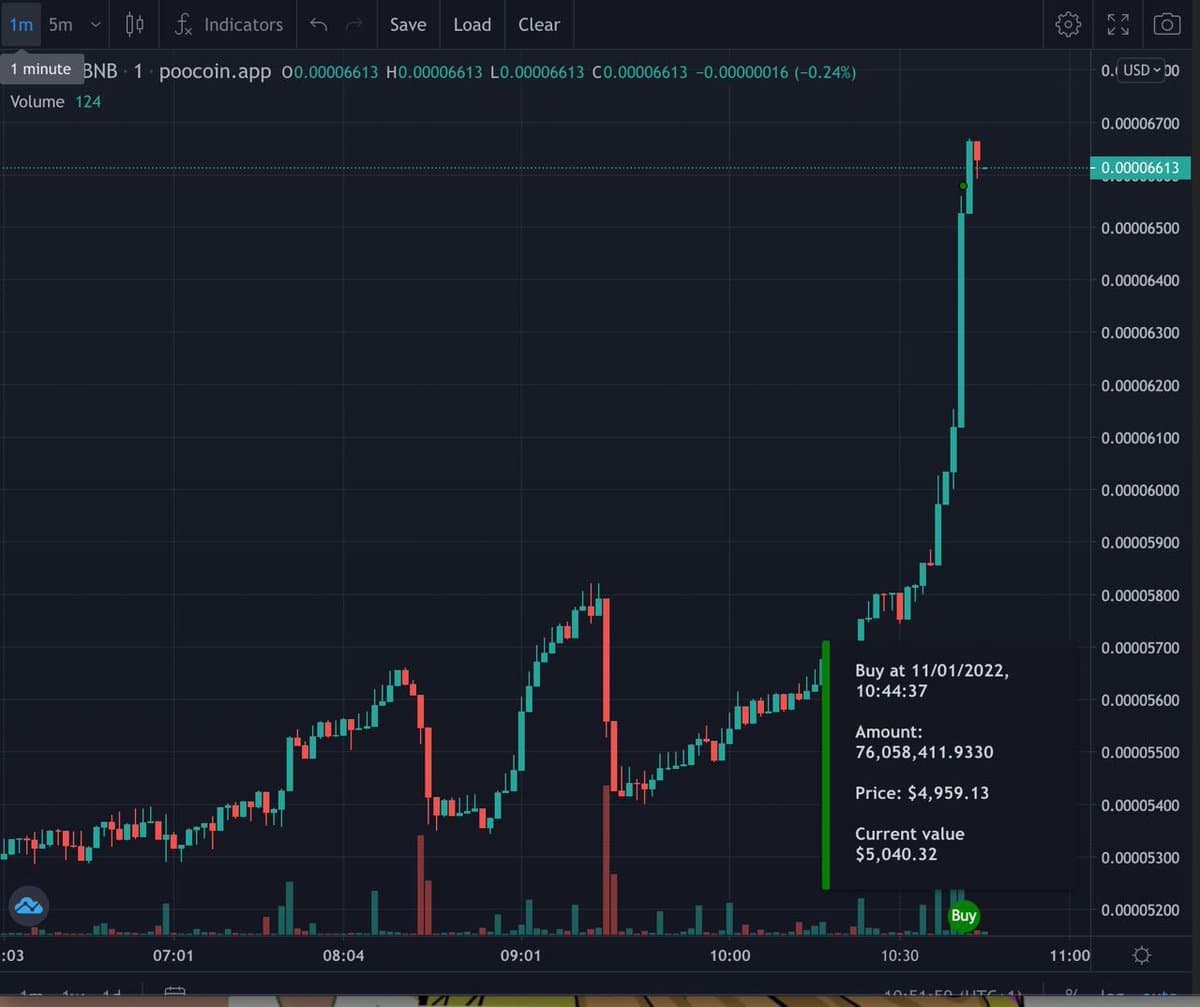The height and width of the screenshot is (1007, 1200).
Task: Click the Volume 124 legend
Action: pos(55,102)
